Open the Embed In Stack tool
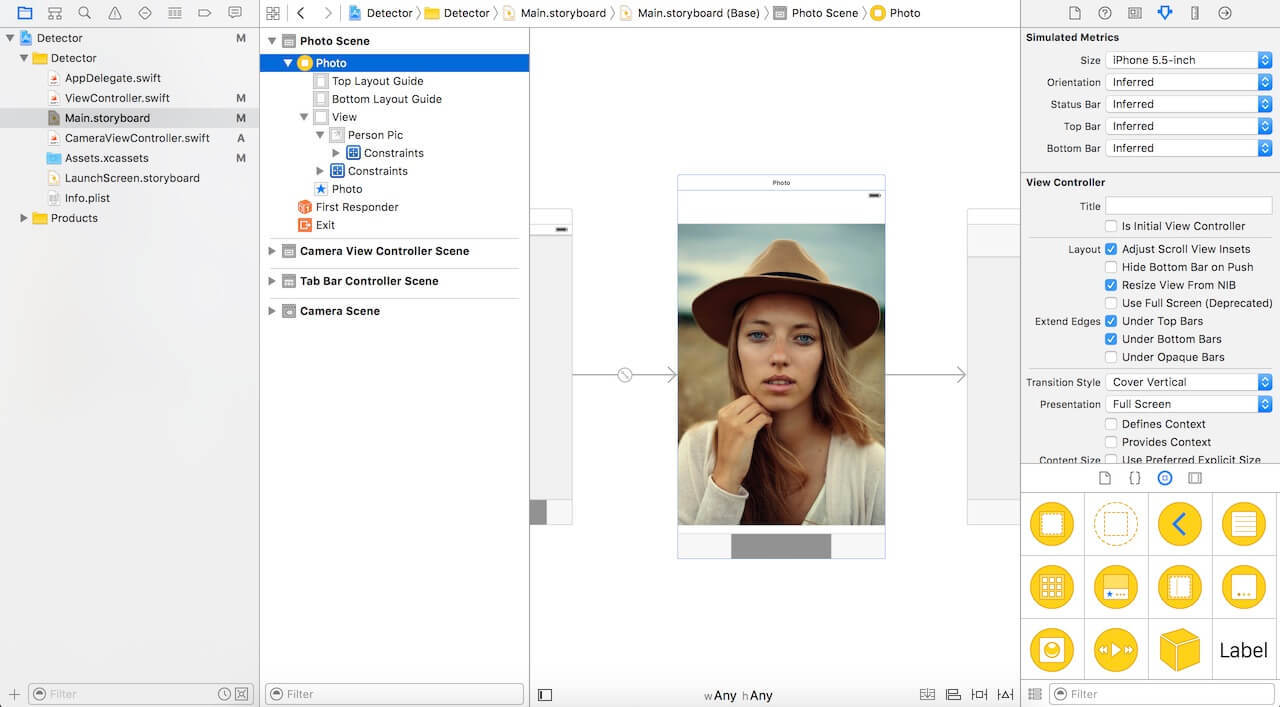 (x=926, y=694)
